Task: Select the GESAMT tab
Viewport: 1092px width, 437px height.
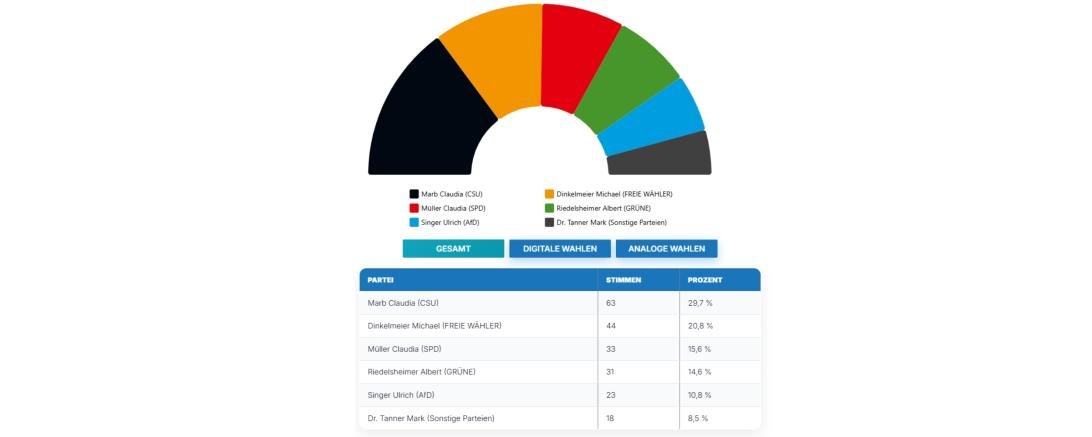Action: coord(453,249)
